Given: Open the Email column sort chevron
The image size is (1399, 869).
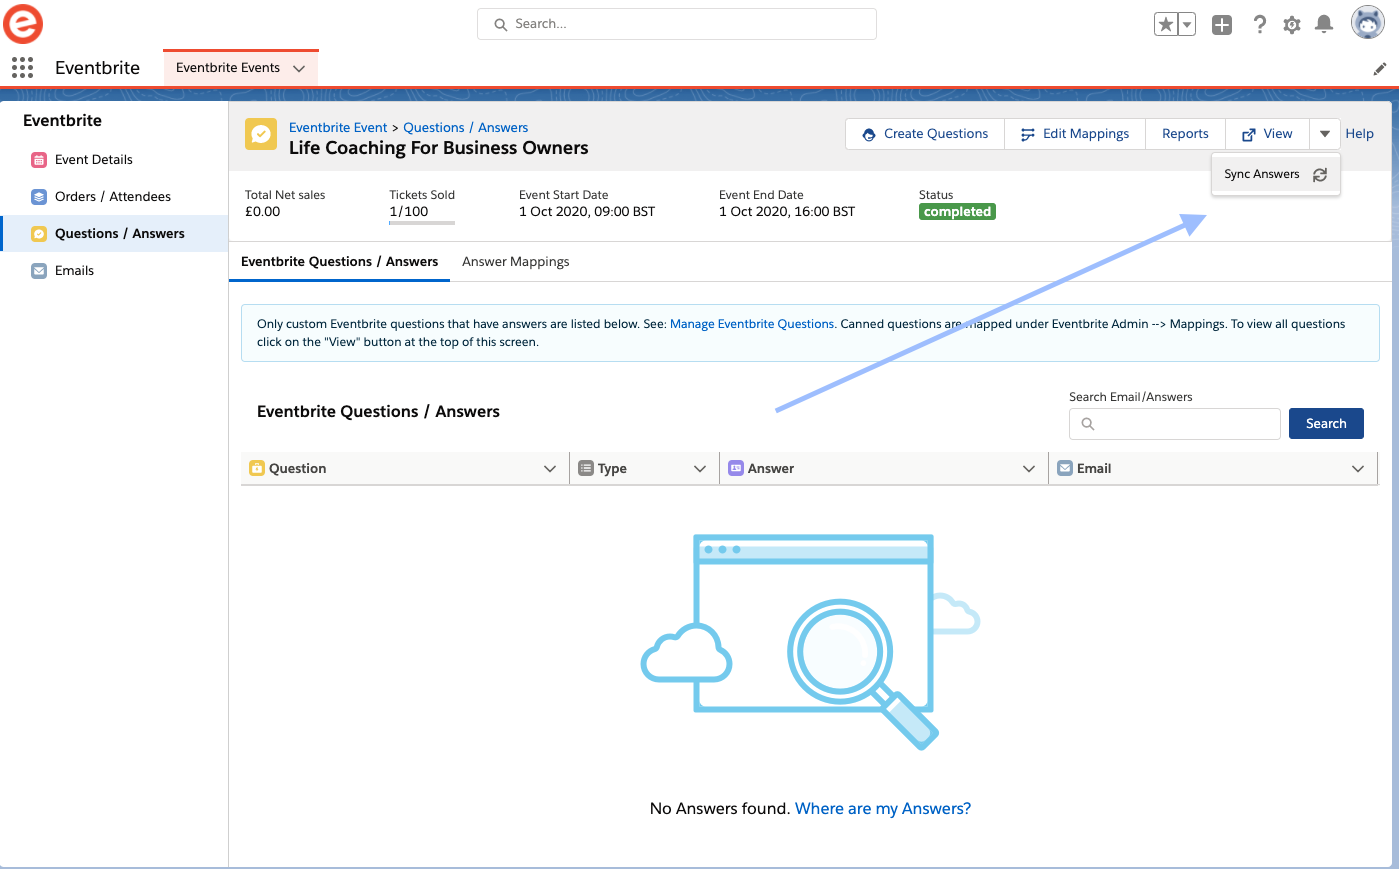Looking at the screenshot, I should [1358, 469].
